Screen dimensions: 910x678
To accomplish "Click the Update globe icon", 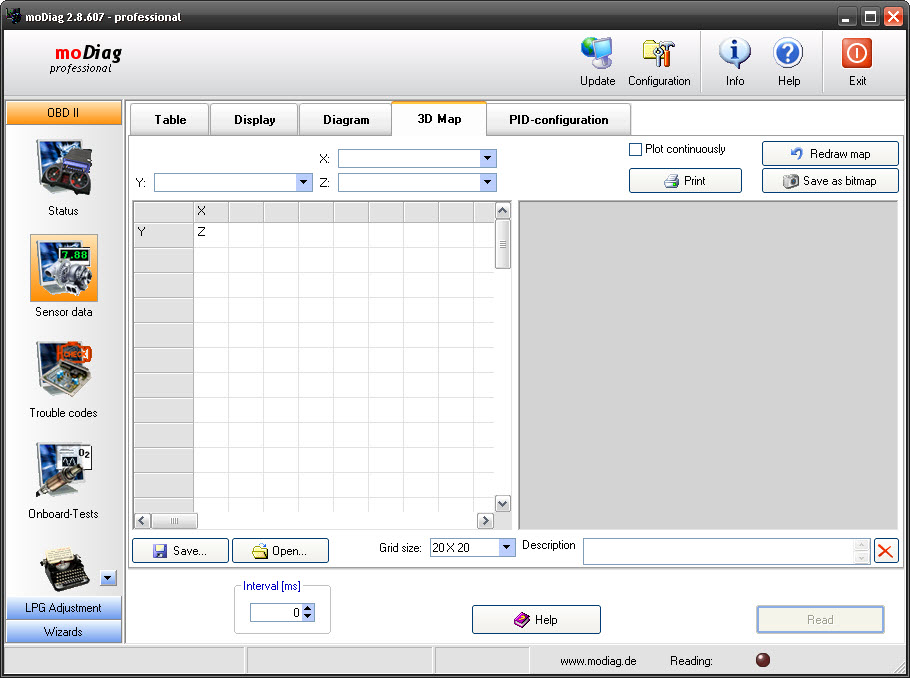I will (597, 54).
